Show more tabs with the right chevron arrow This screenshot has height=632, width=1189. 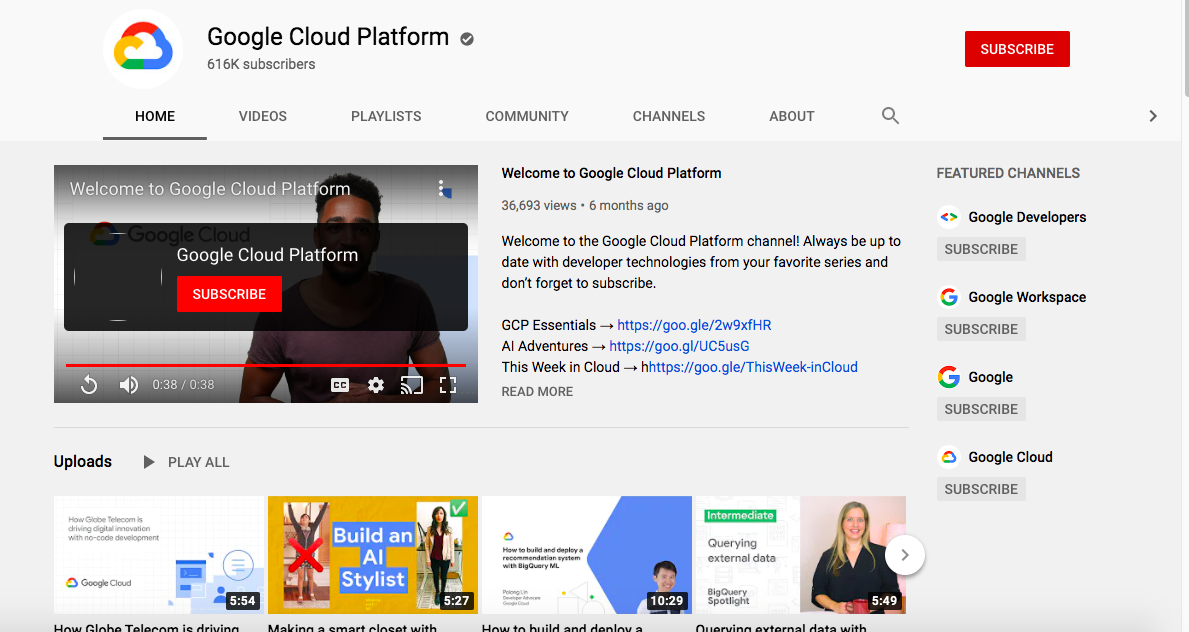pyautogui.click(x=1153, y=116)
